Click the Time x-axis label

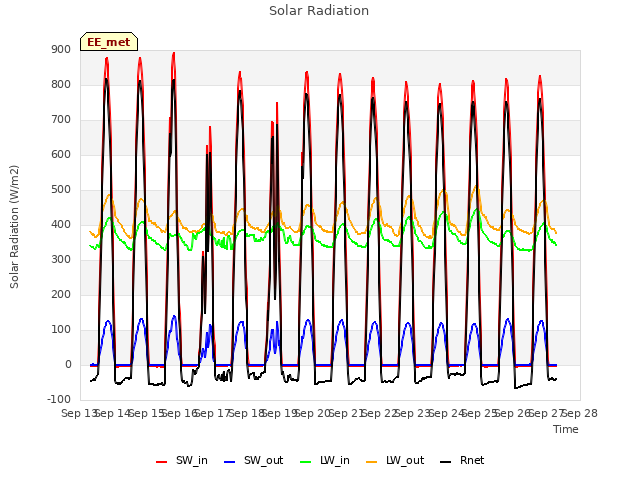pyautogui.click(x=566, y=429)
